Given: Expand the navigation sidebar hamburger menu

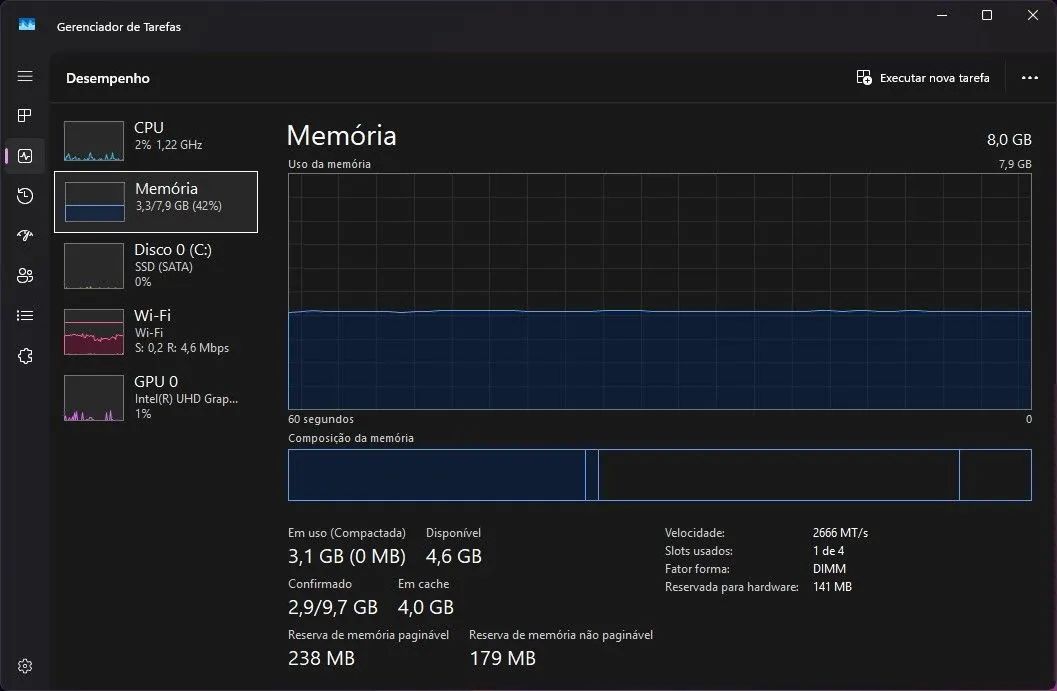Looking at the screenshot, I should tap(24, 75).
